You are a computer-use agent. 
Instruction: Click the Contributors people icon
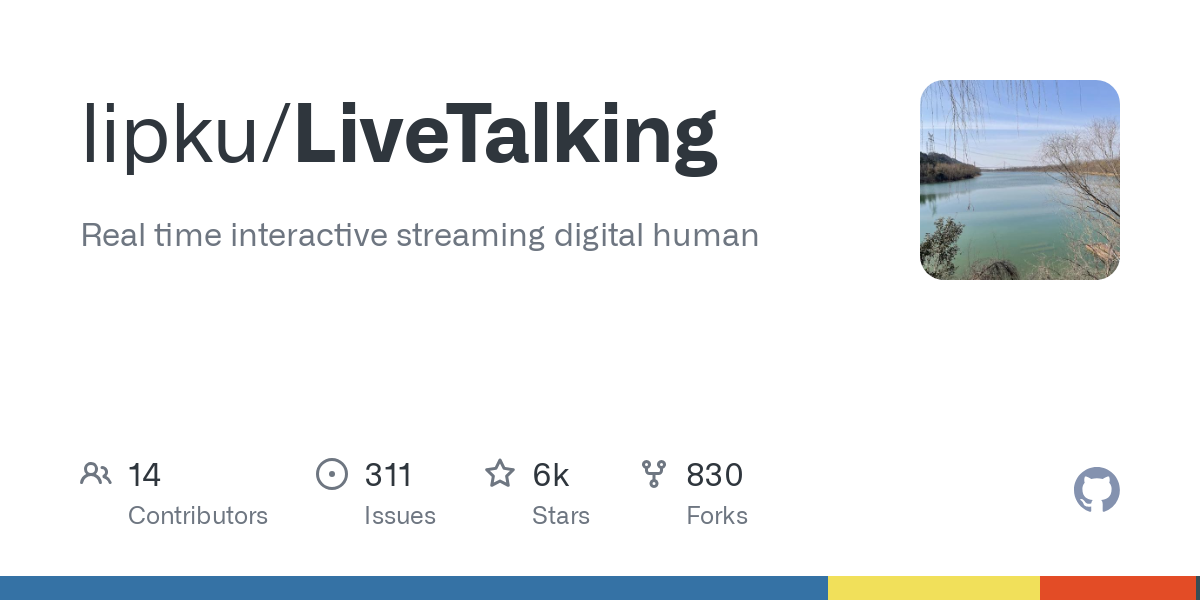96,474
